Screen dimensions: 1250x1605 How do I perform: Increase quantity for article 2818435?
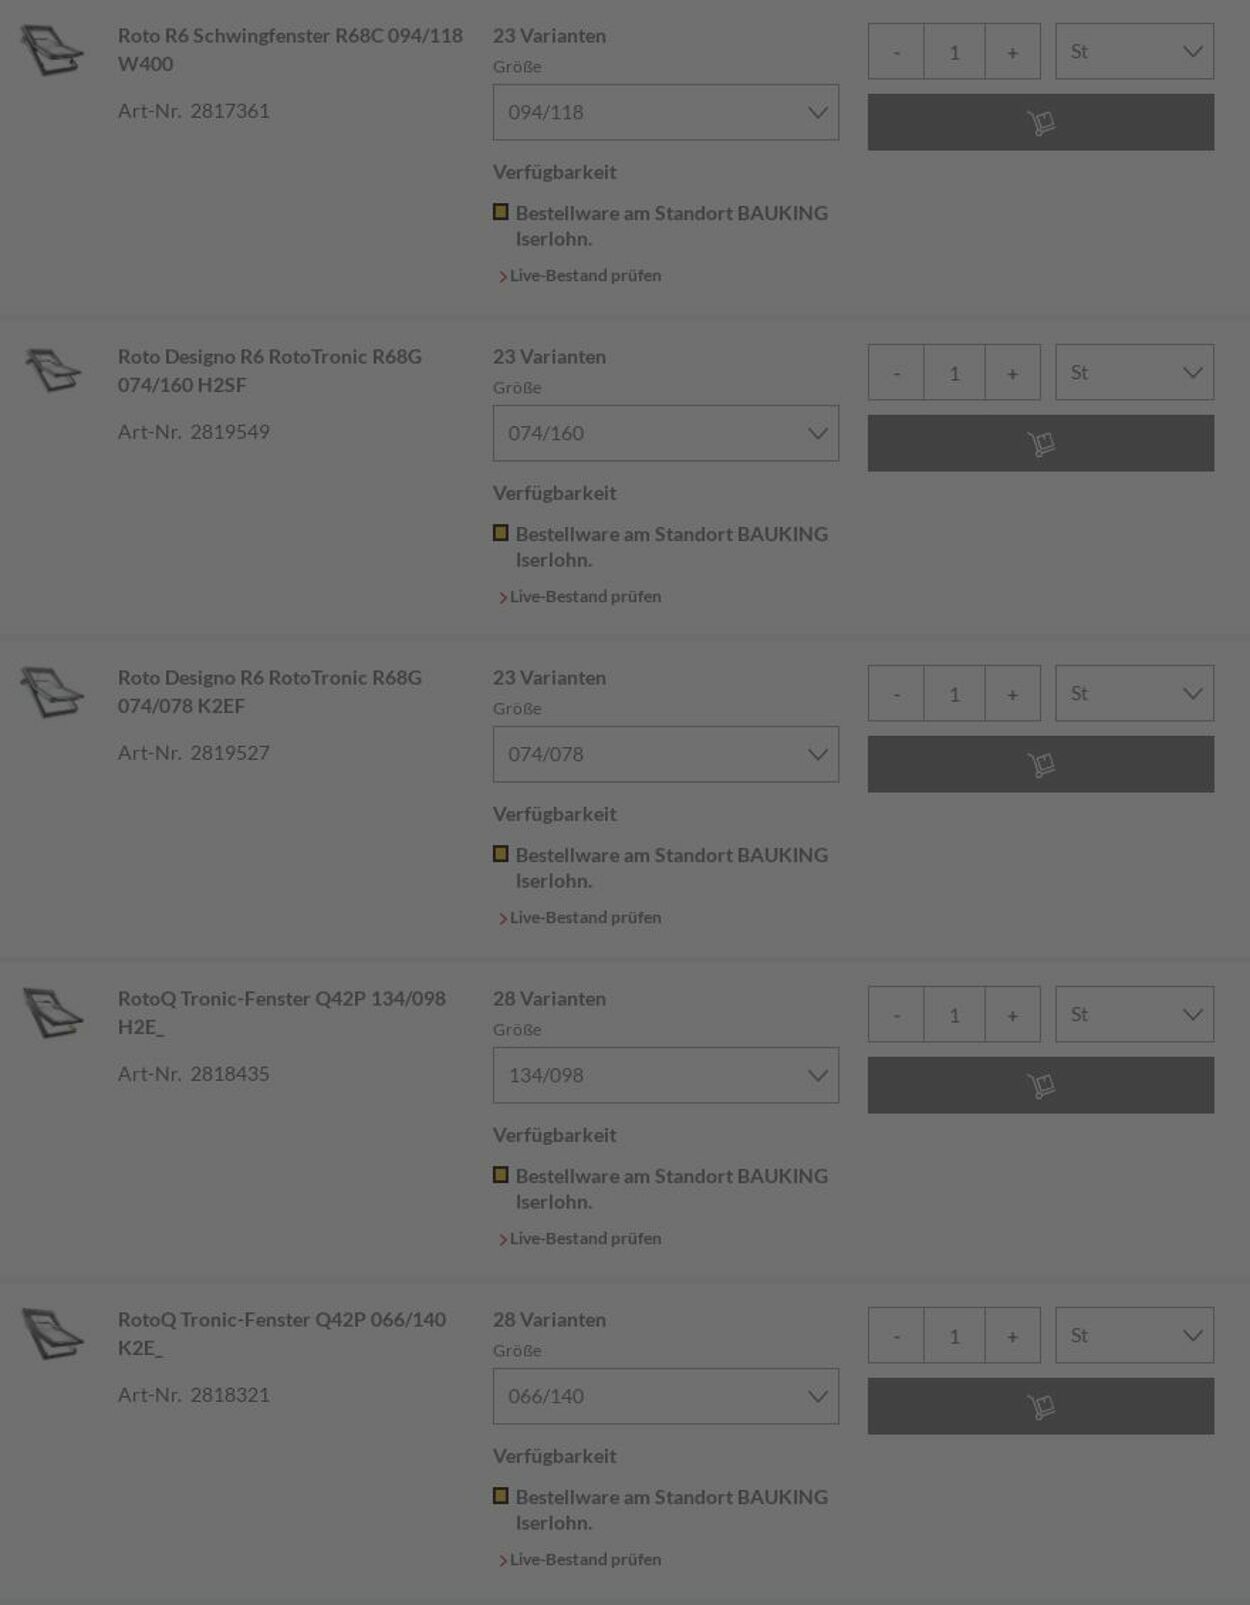(x=1012, y=1014)
